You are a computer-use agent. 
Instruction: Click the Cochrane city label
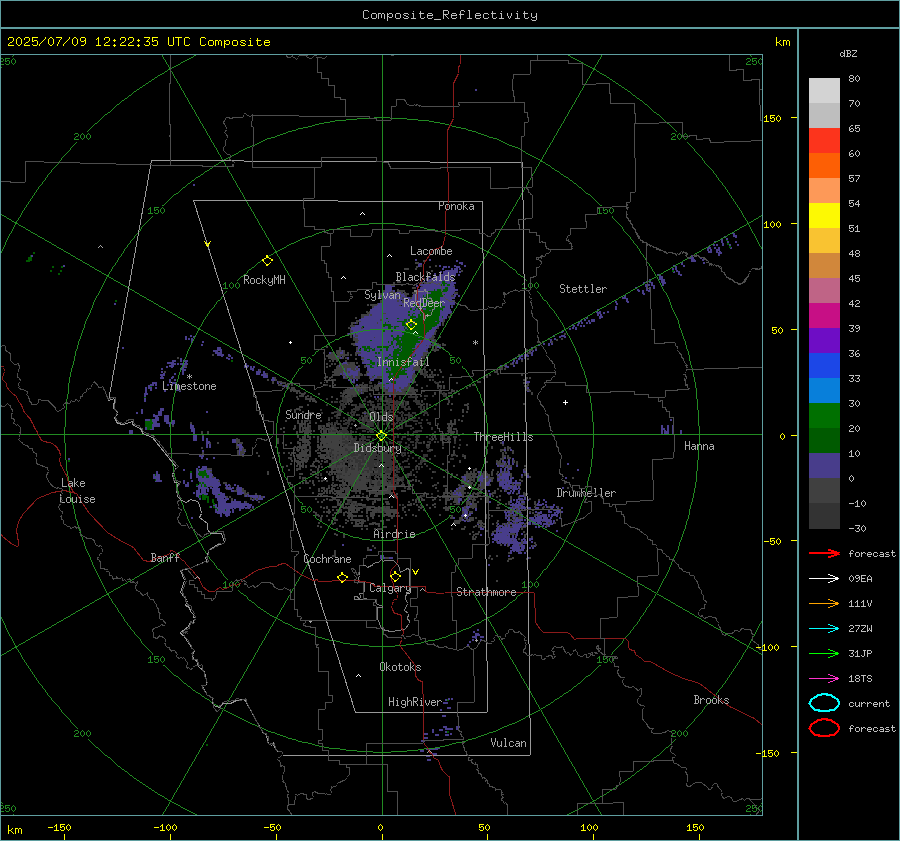327,559
